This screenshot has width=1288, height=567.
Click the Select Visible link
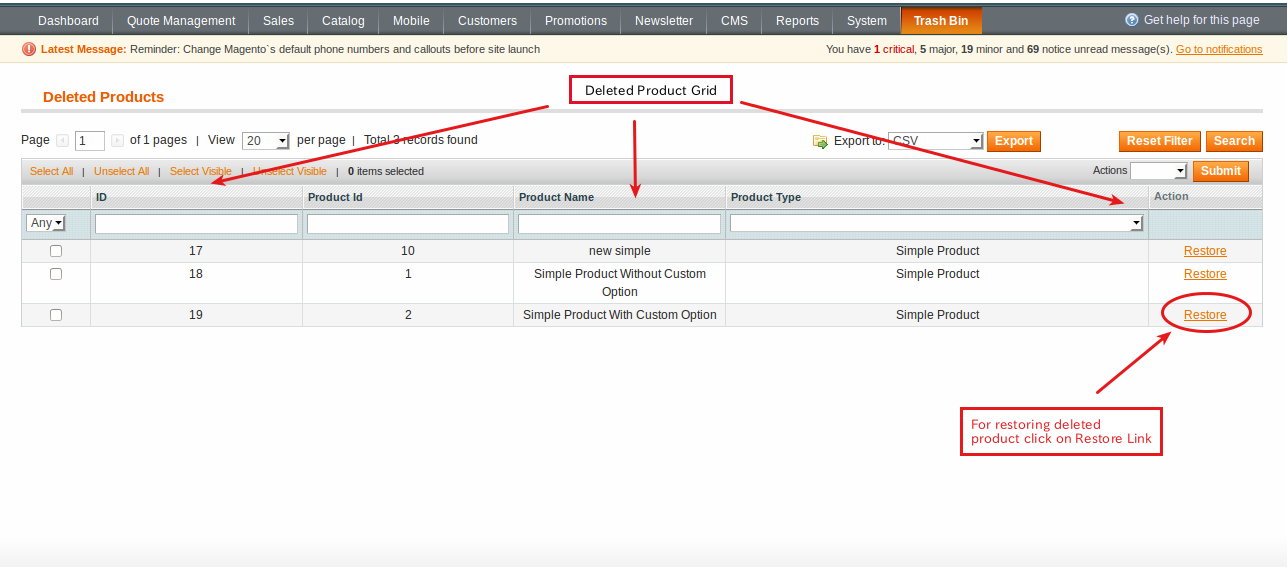(201, 171)
